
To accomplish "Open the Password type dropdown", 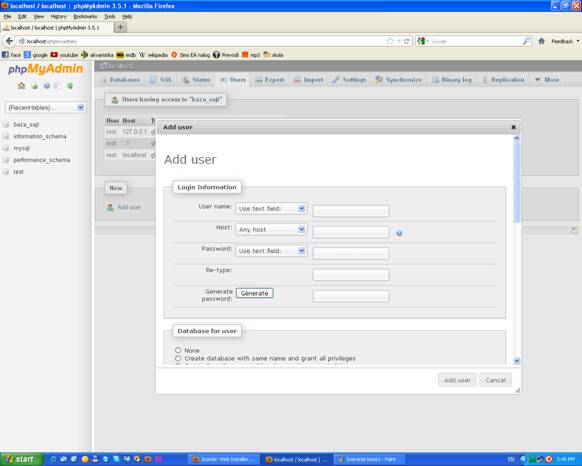I will coord(271,251).
